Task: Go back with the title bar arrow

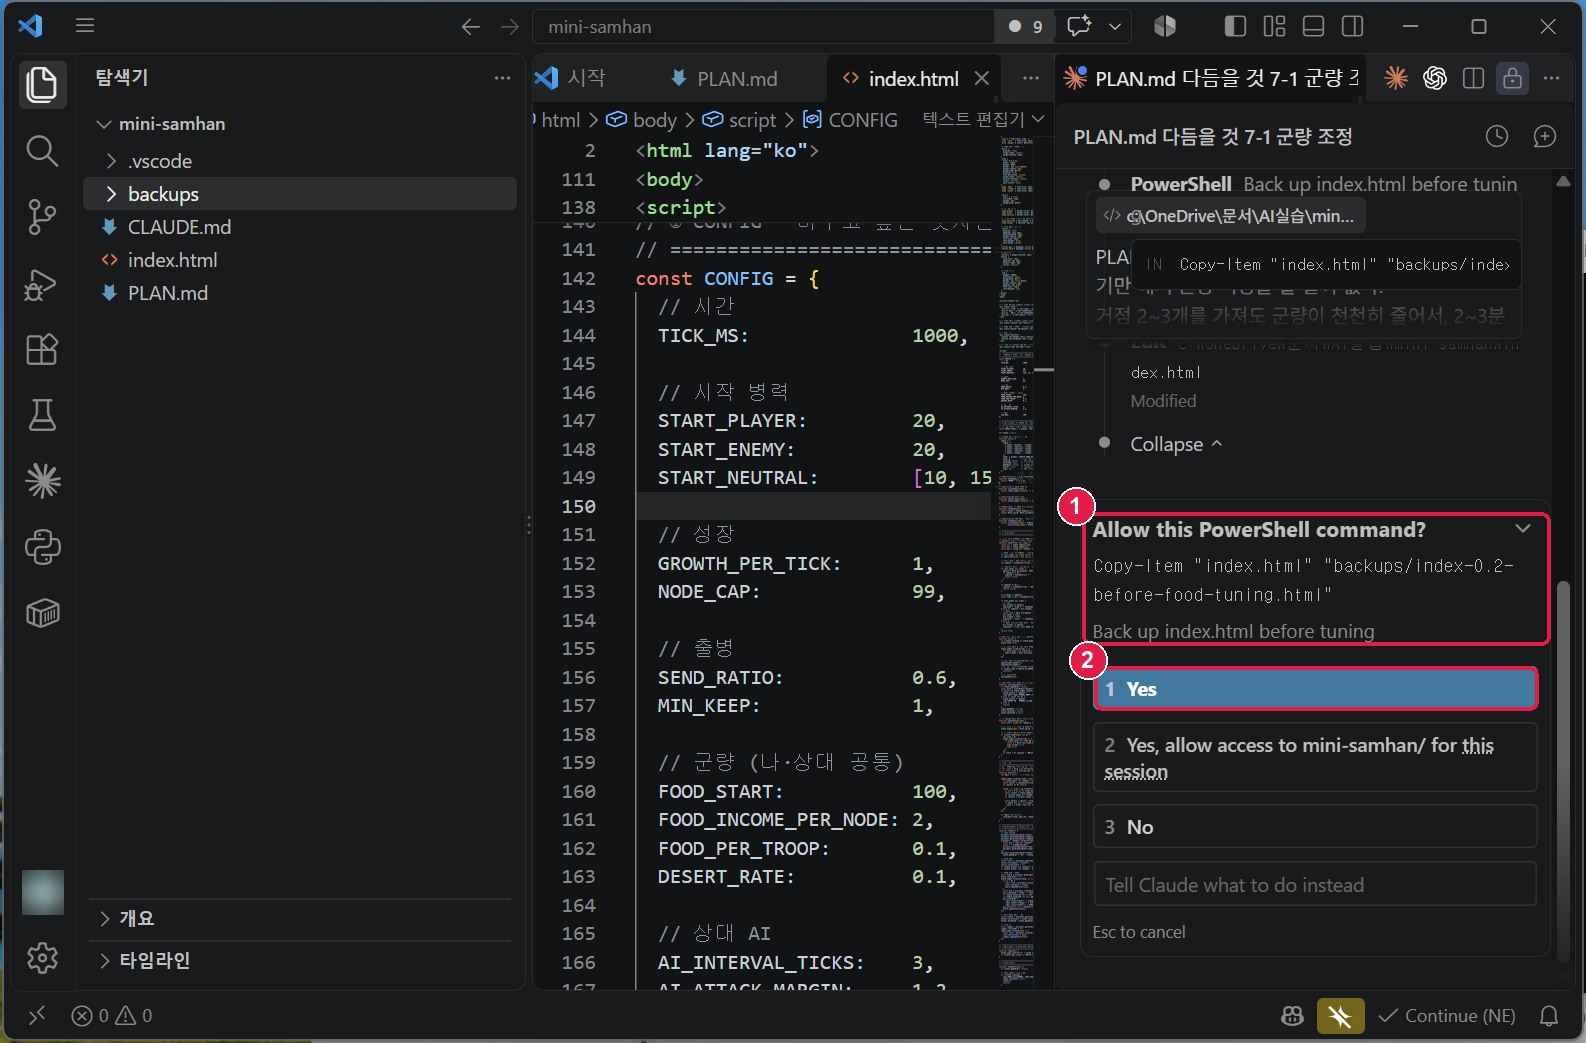Action: point(471,27)
